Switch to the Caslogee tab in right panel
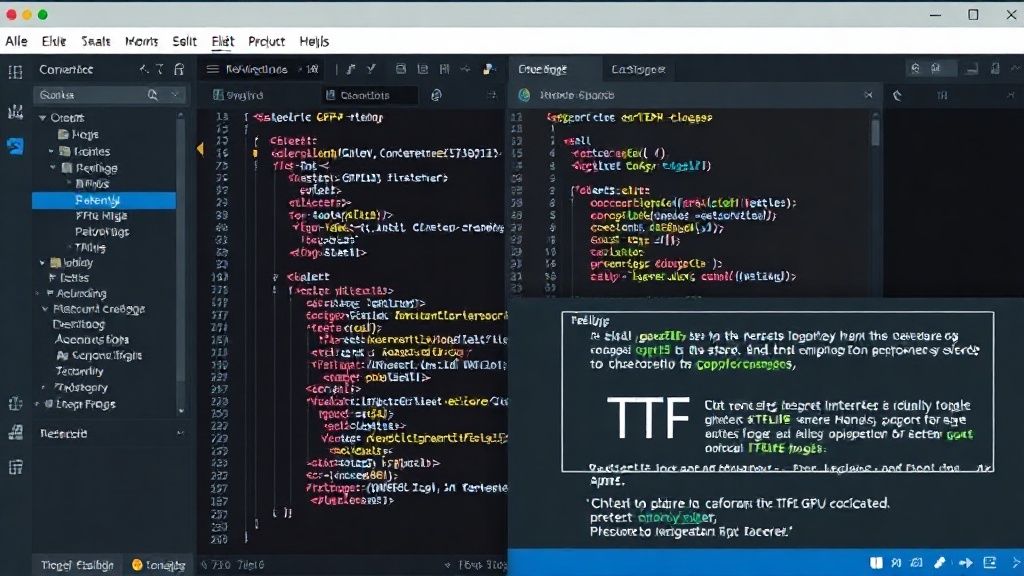Image resolution: width=1024 pixels, height=576 pixels. click(x=638, y=69)
